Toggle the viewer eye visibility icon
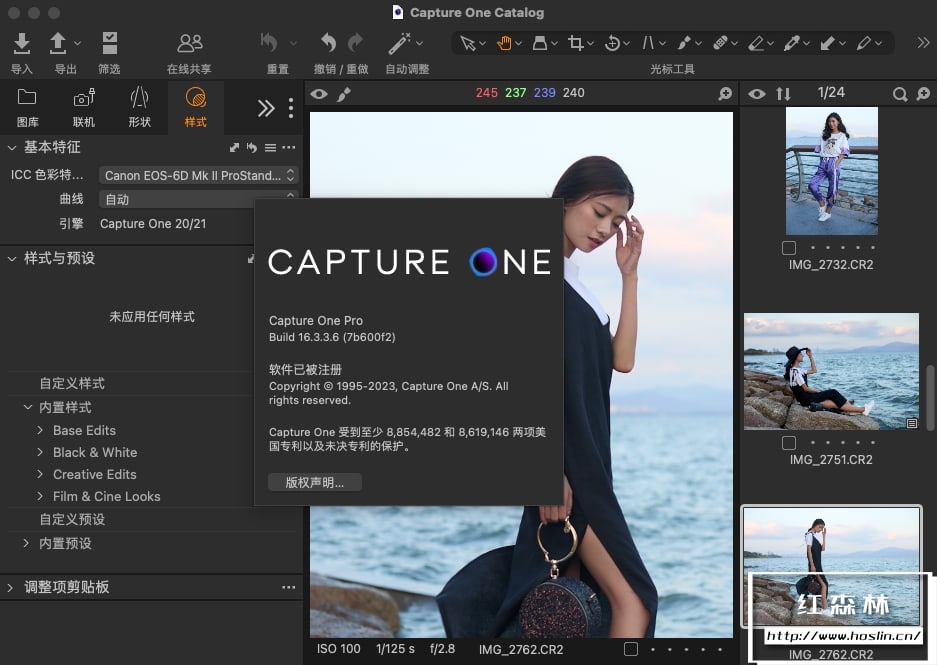 (318, 94)
